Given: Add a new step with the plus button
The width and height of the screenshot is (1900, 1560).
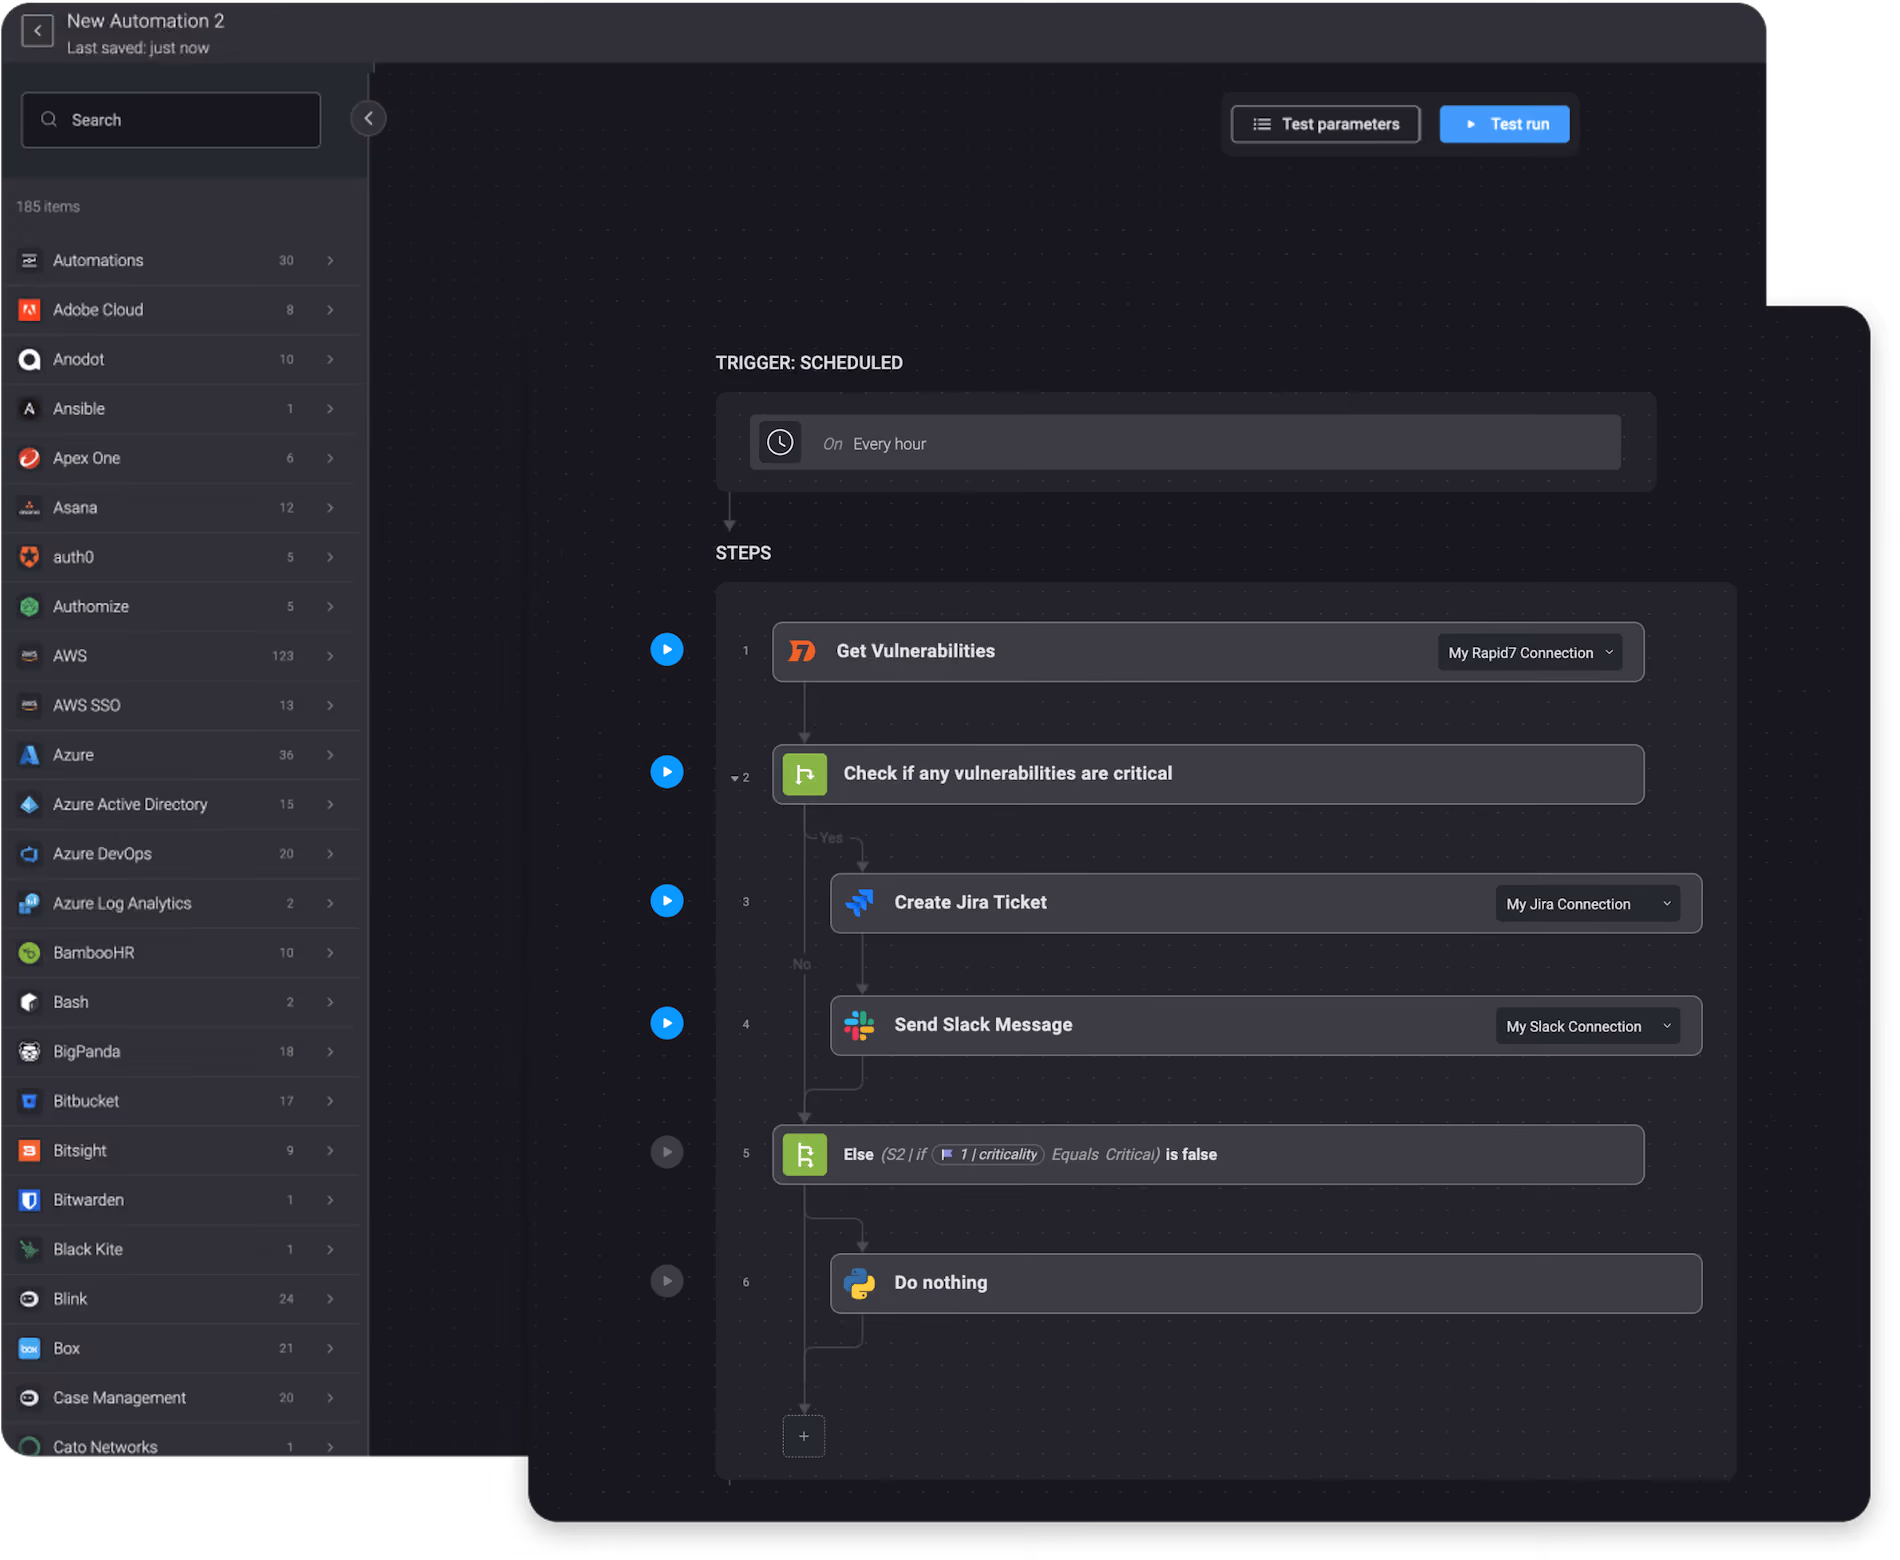Looking at the screenshot, I should (x=804, y=1437).
